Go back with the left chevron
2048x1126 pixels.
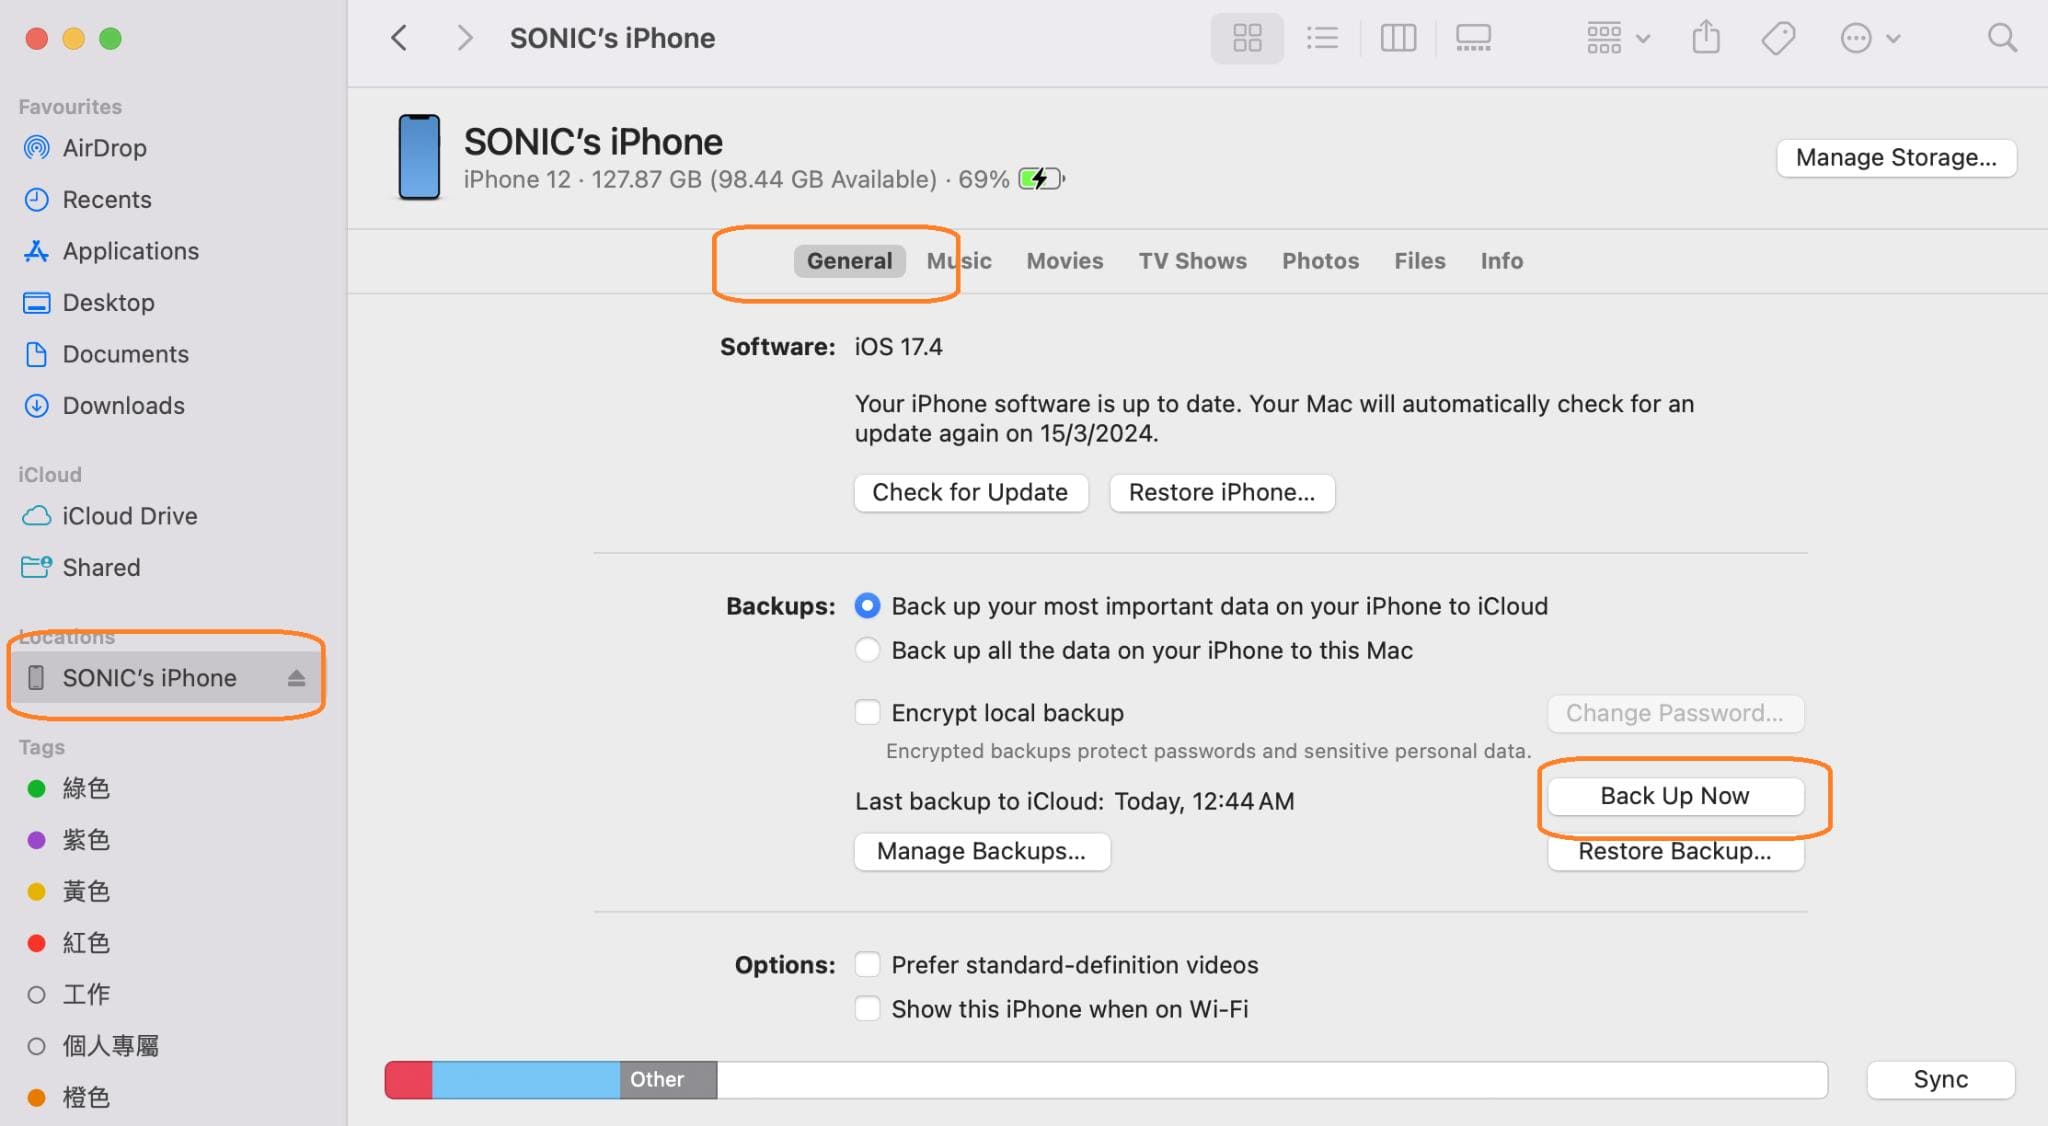tap(399, 38)
